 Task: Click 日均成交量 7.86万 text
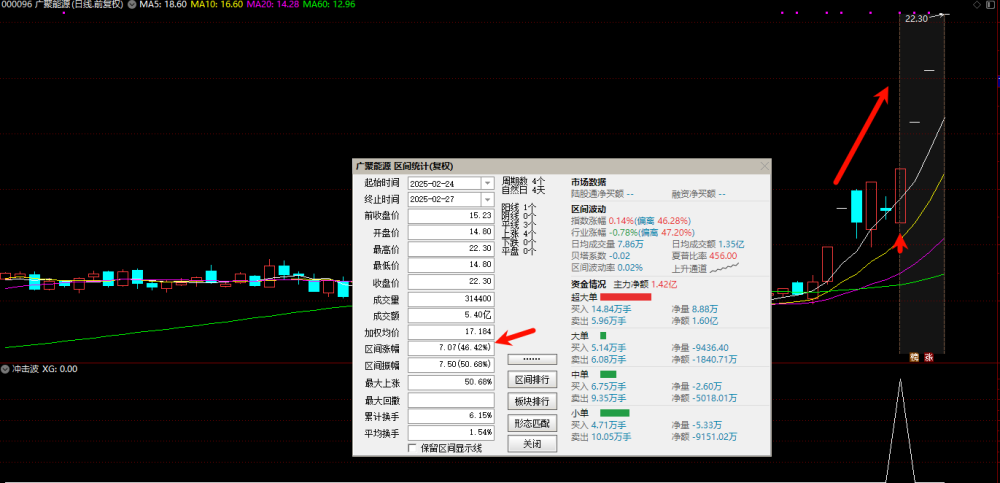tap(608, 244)
